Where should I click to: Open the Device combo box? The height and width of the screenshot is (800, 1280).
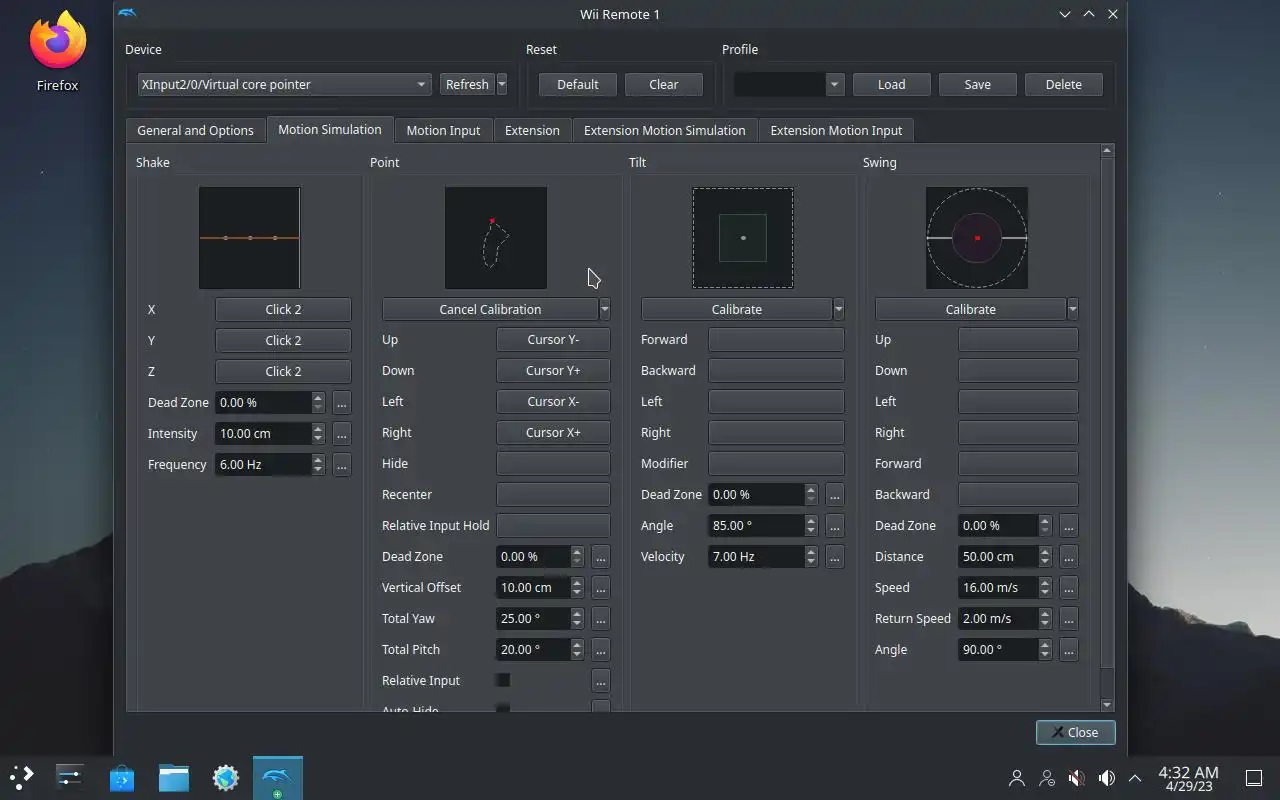coord(284,84)
